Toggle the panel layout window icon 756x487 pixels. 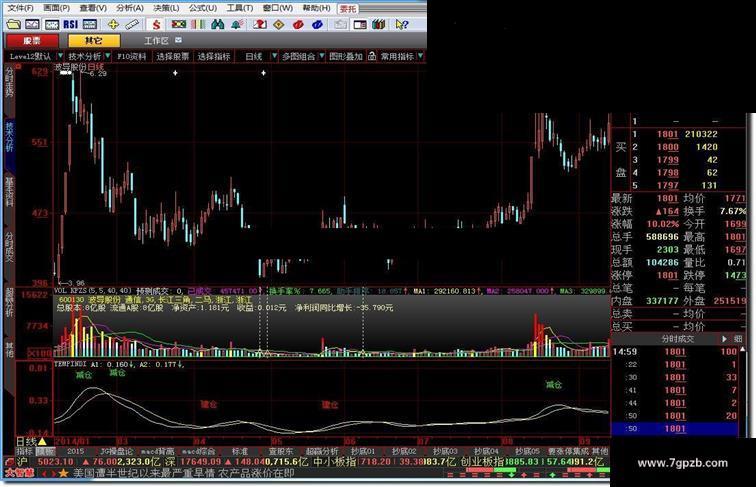(360, 24)
